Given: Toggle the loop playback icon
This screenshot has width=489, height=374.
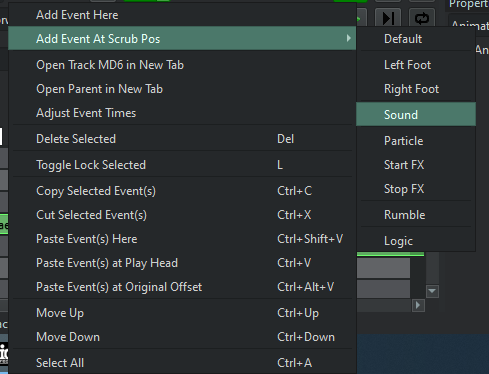Looking at the screenshot, I should point(422,18).
